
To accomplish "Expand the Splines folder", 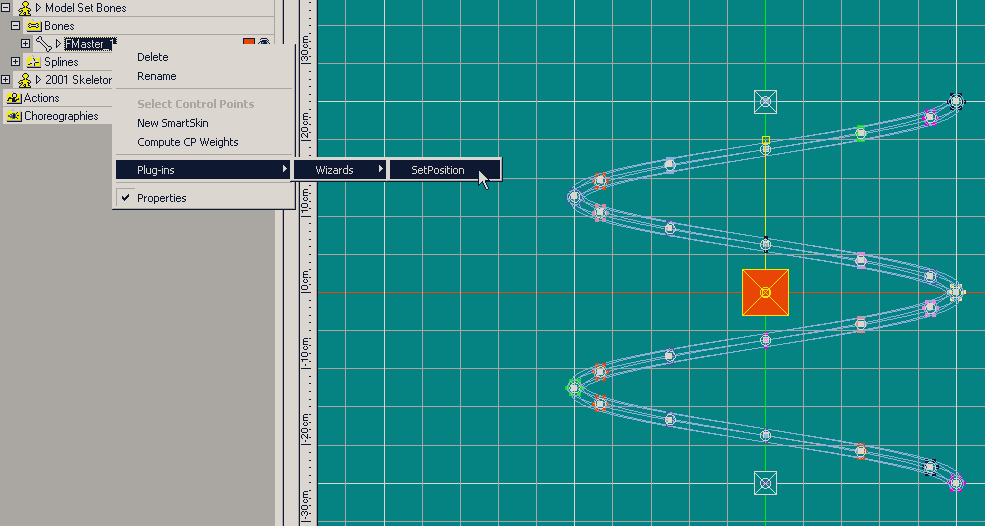I will (16, 62).
